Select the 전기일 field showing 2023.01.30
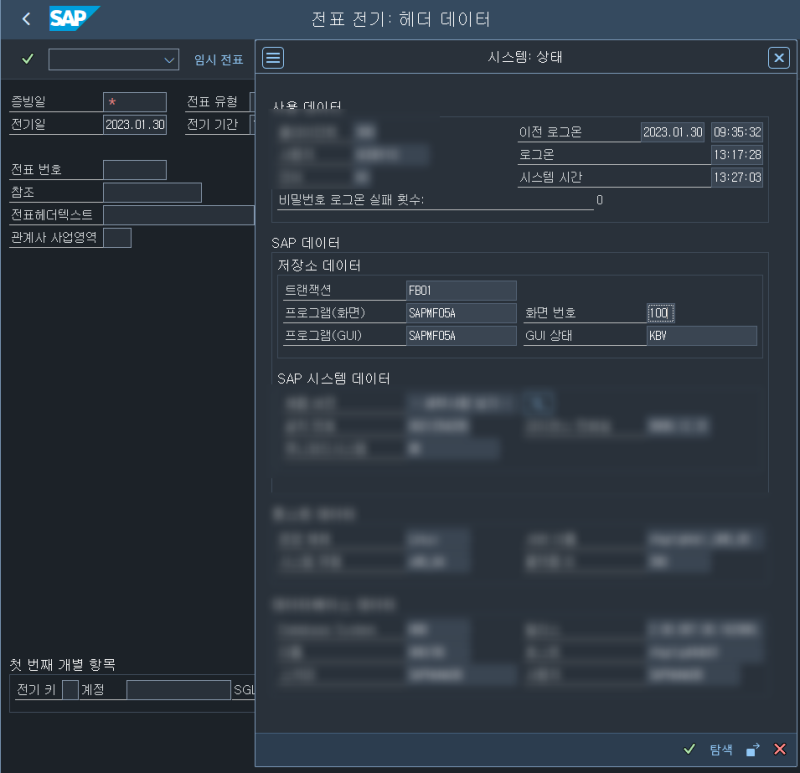This screenshot has height=773, width=800. [135, 124]
